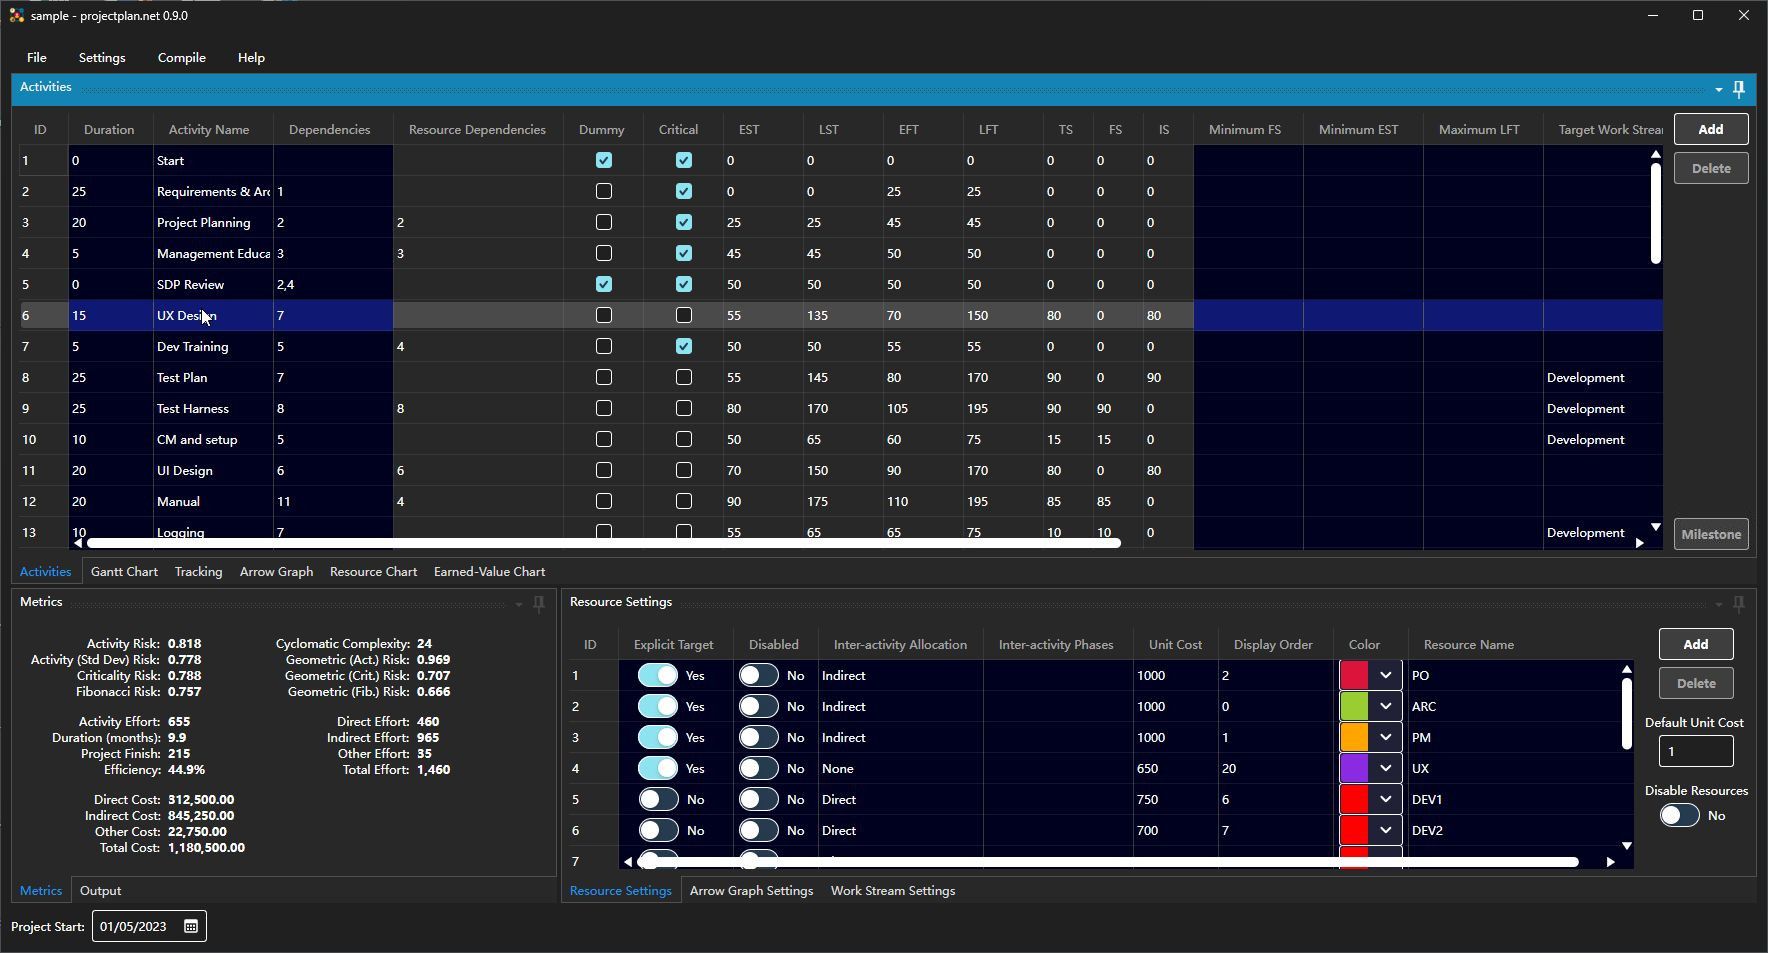Open color dropdown for PM resource
Screen dimensions: 1768x953
[x=1385, y=737]
